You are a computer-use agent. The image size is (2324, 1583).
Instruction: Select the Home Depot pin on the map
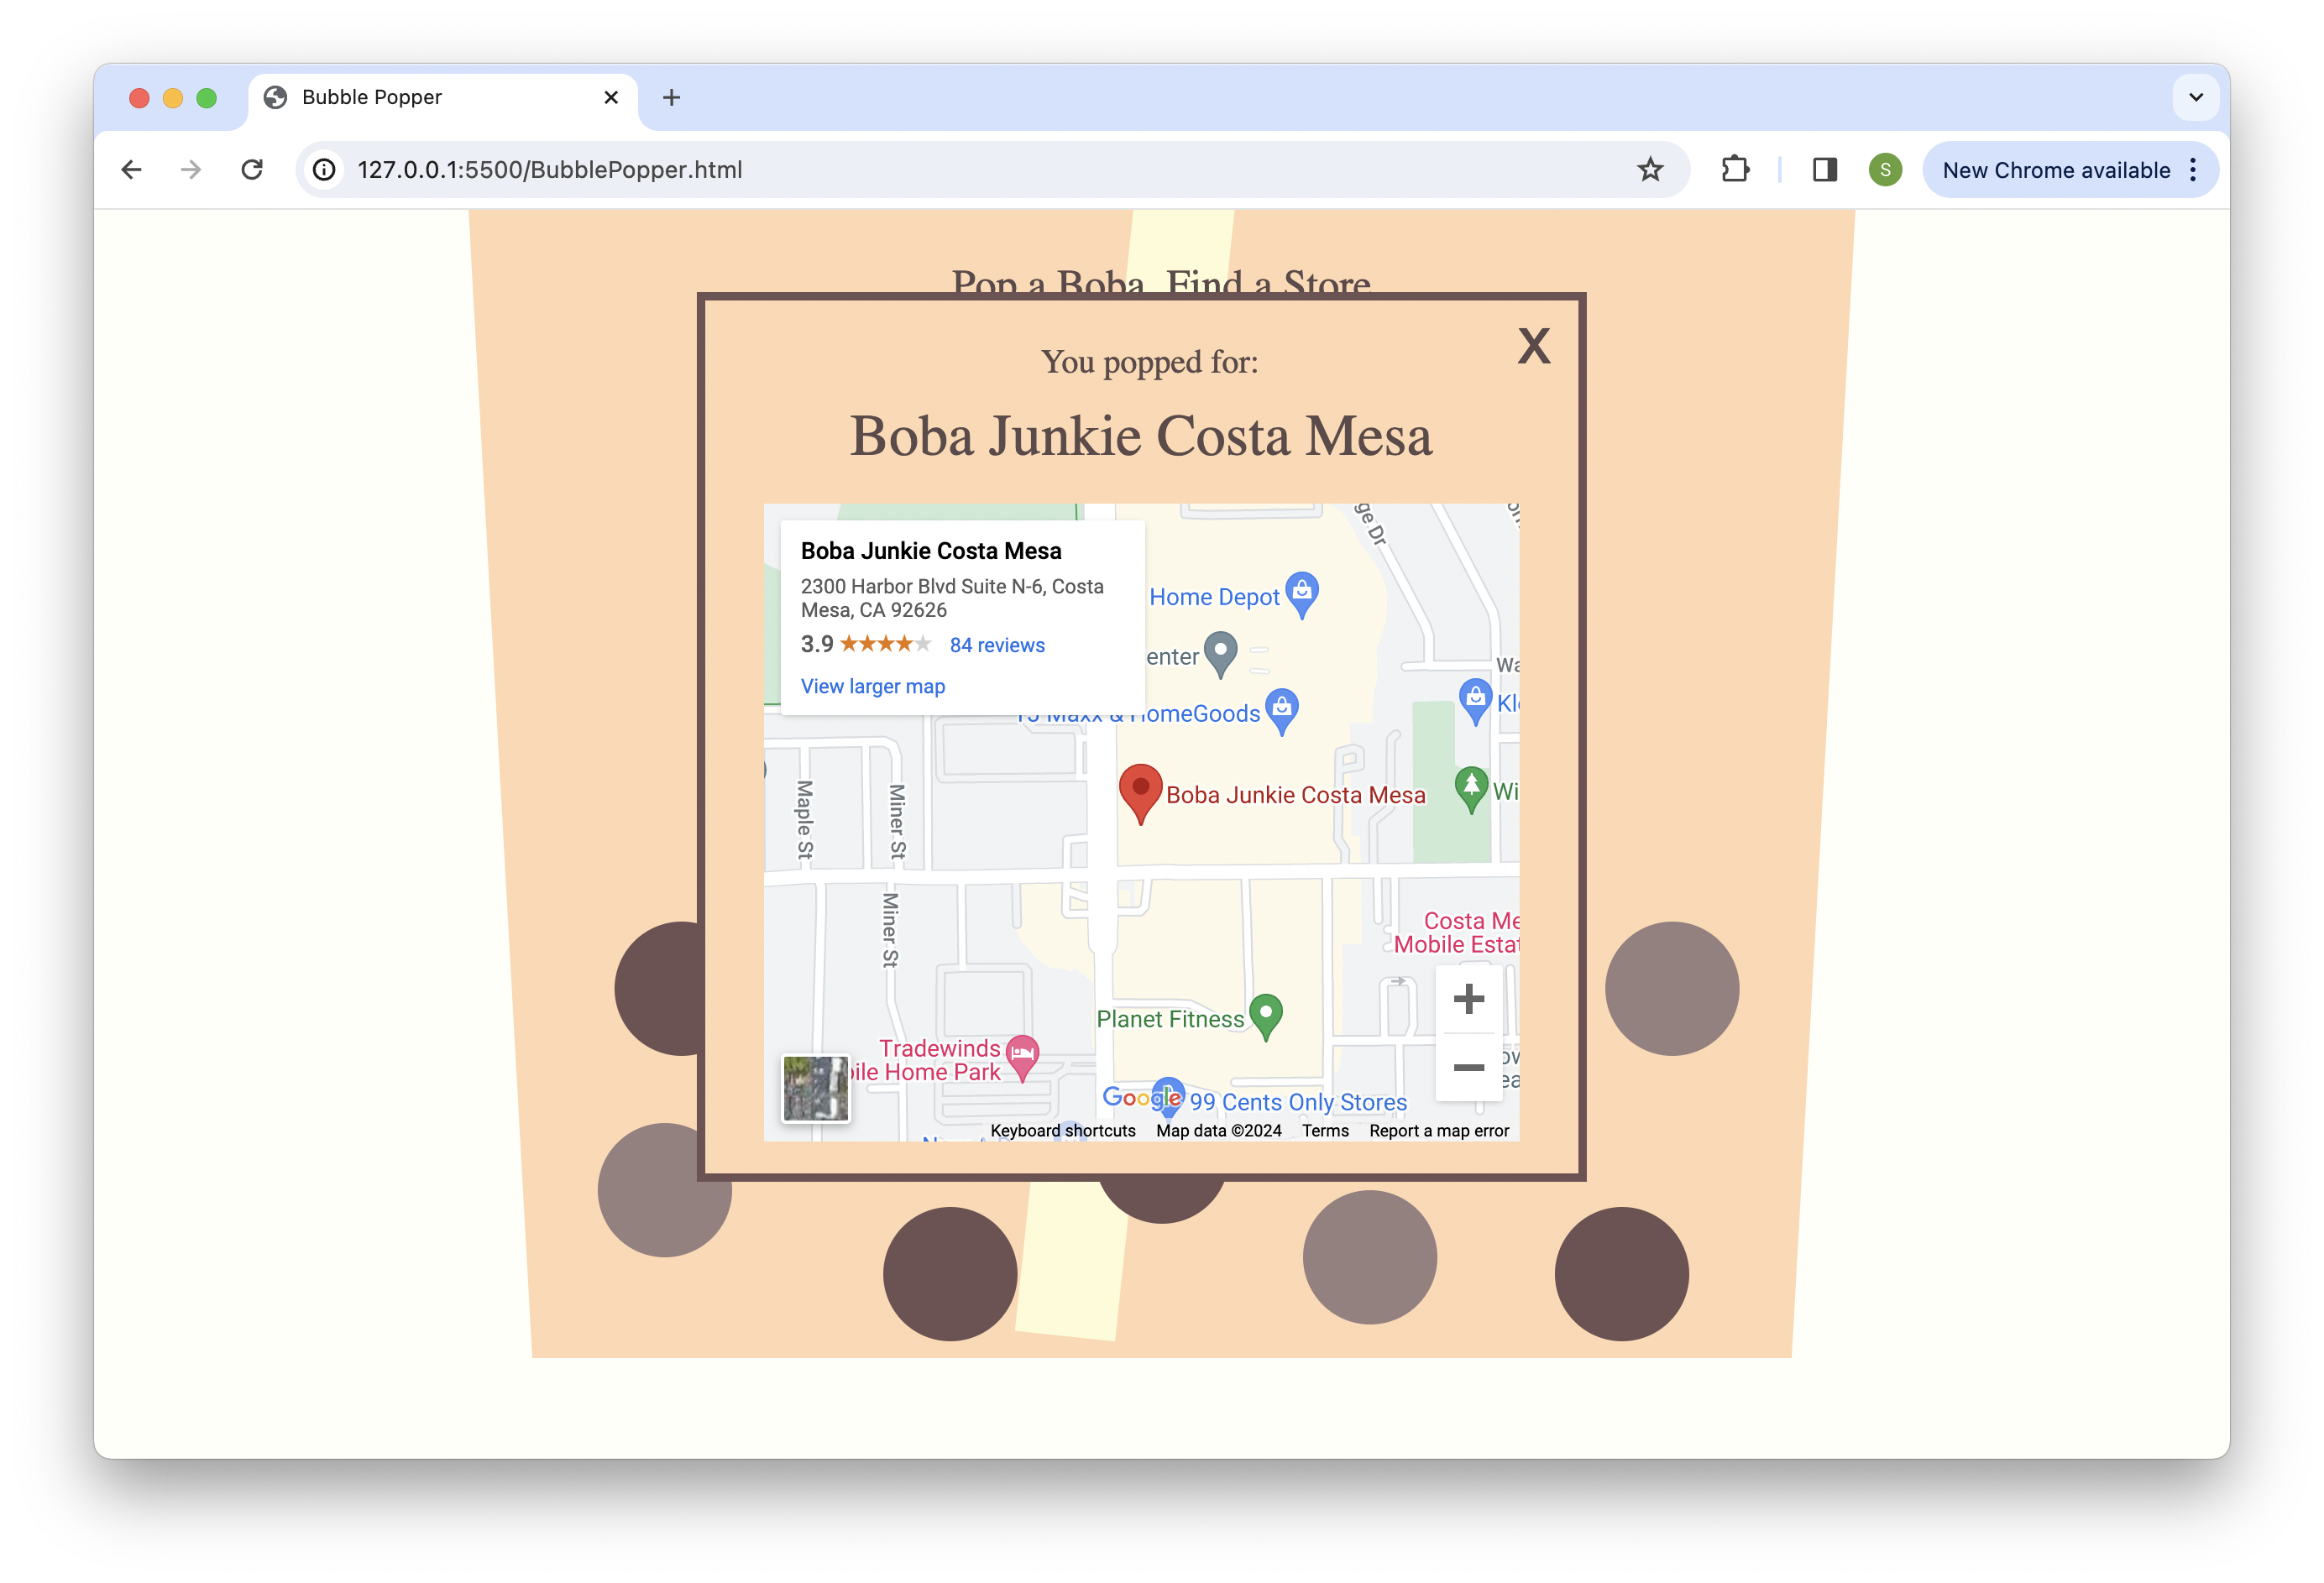[x=1302, y=591]
